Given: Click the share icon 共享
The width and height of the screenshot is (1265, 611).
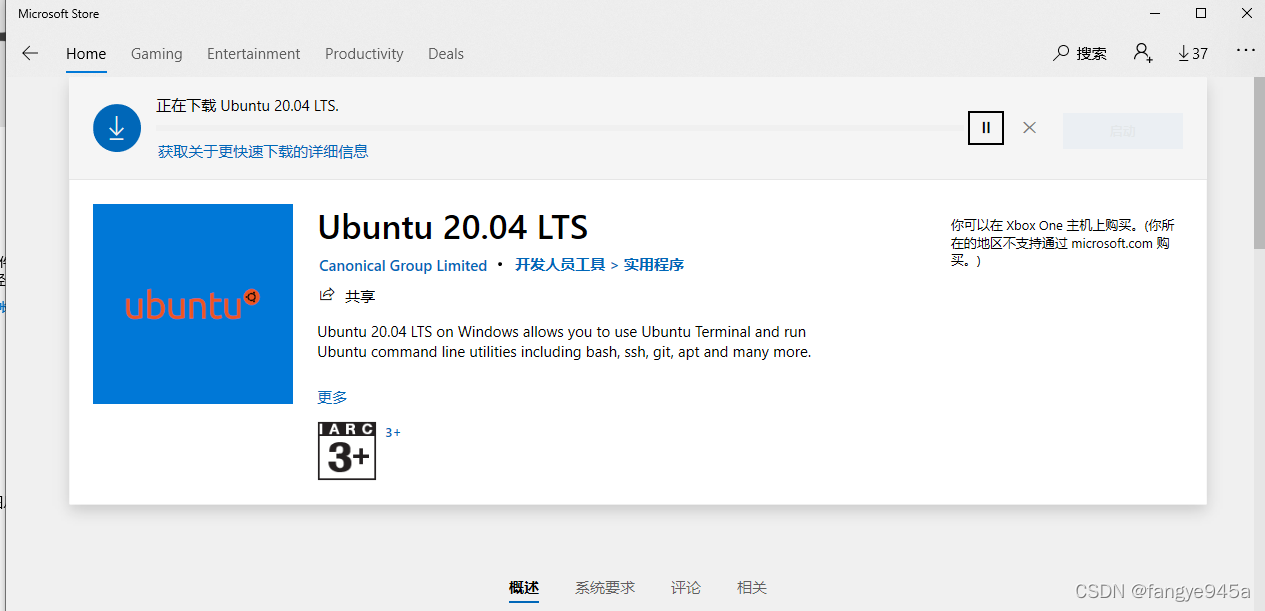Looking at the screenshot, I should click(x=347, y=296).
